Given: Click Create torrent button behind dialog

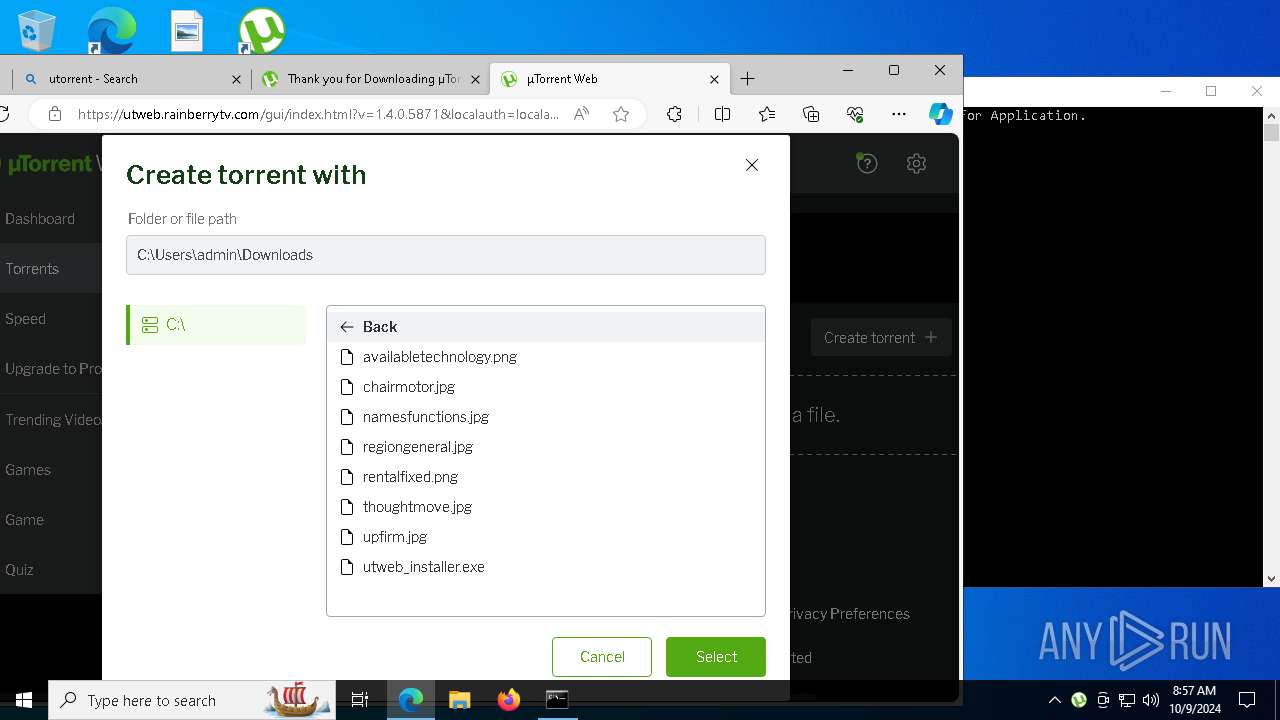Looking at the screenshot, I should pyautogui.click(x=880, y=338).
